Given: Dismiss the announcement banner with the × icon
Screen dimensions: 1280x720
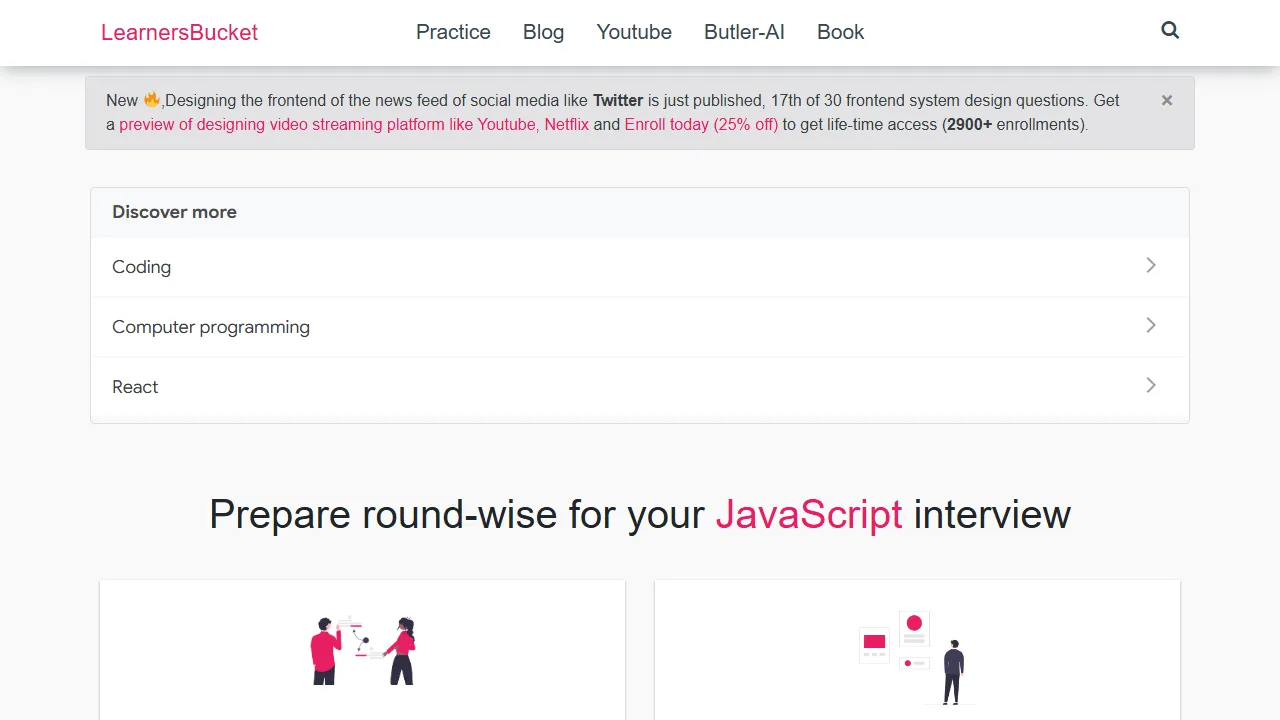Looking at the screenshot, I should coord(1167,100).
